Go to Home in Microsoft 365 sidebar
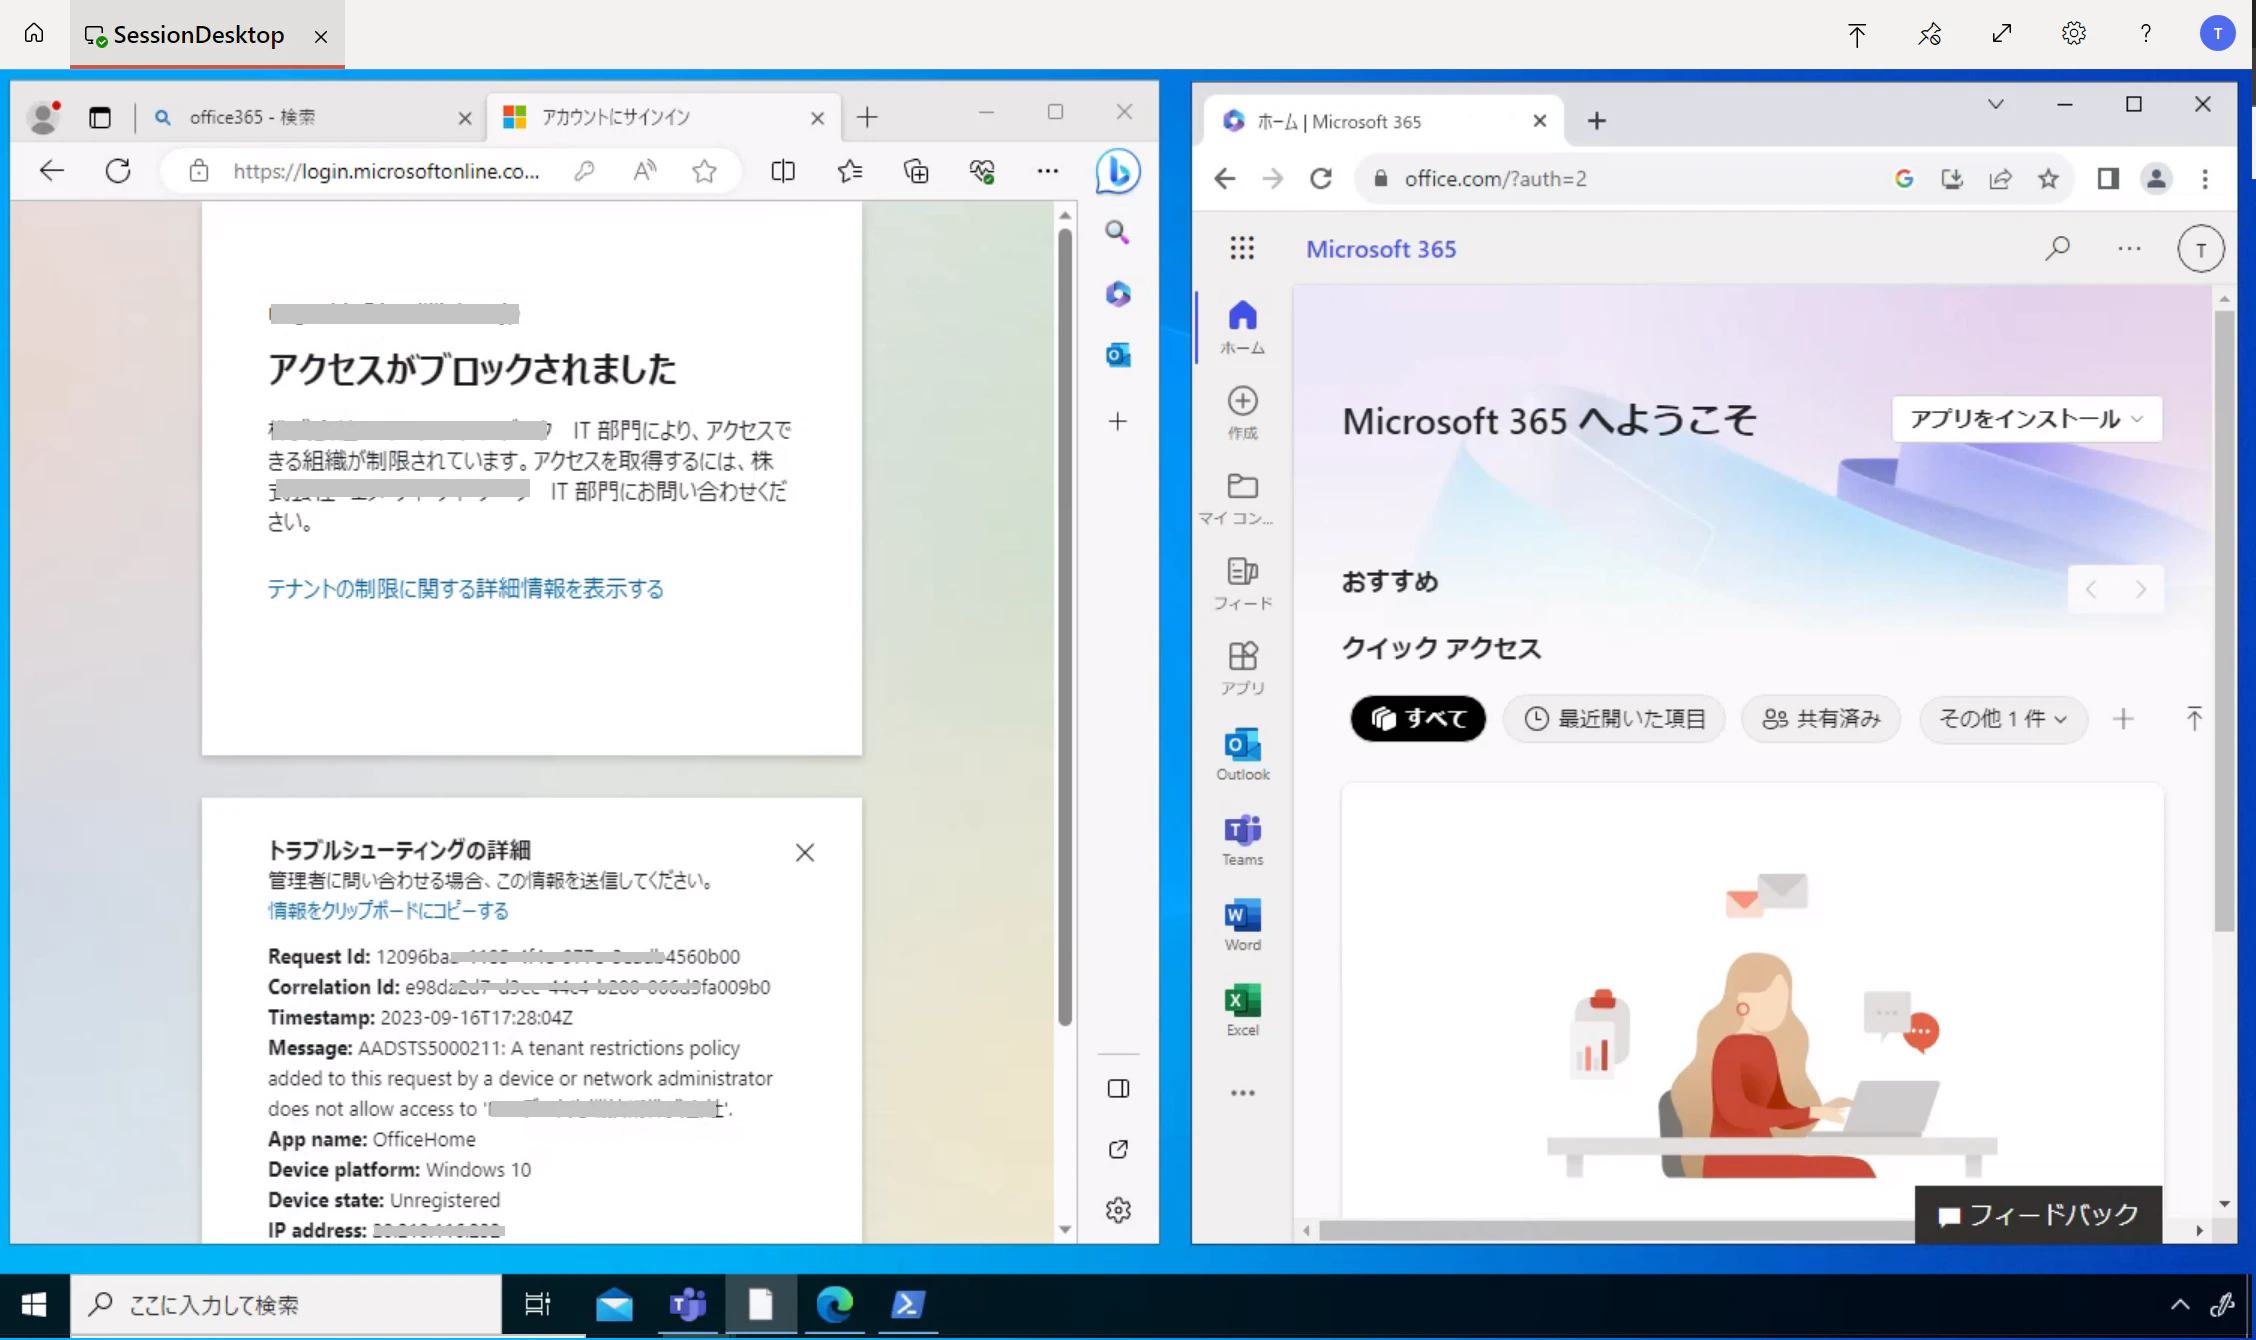Image resolution: width=2256 pixels, height=1340 pixels. click(1243, 327)
